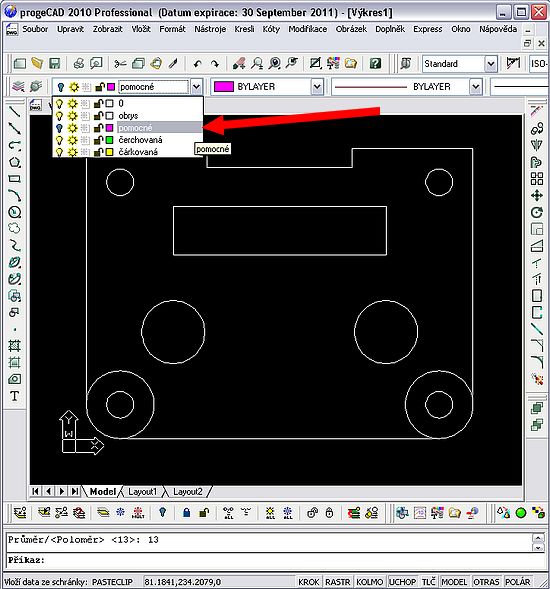Toggle the lock icon of layer čerchovaná
The height and width of the screenshot is (589, 550).
pyautogui.click(x=98, y=140)
